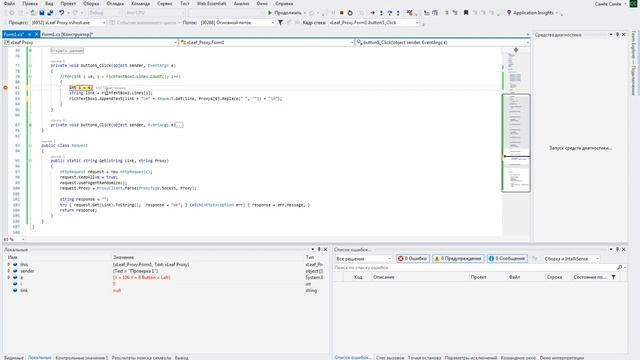Screen dimensions: 640x360
Task: Click the error list search magnifier icon
Action: (x=620, y=267)
